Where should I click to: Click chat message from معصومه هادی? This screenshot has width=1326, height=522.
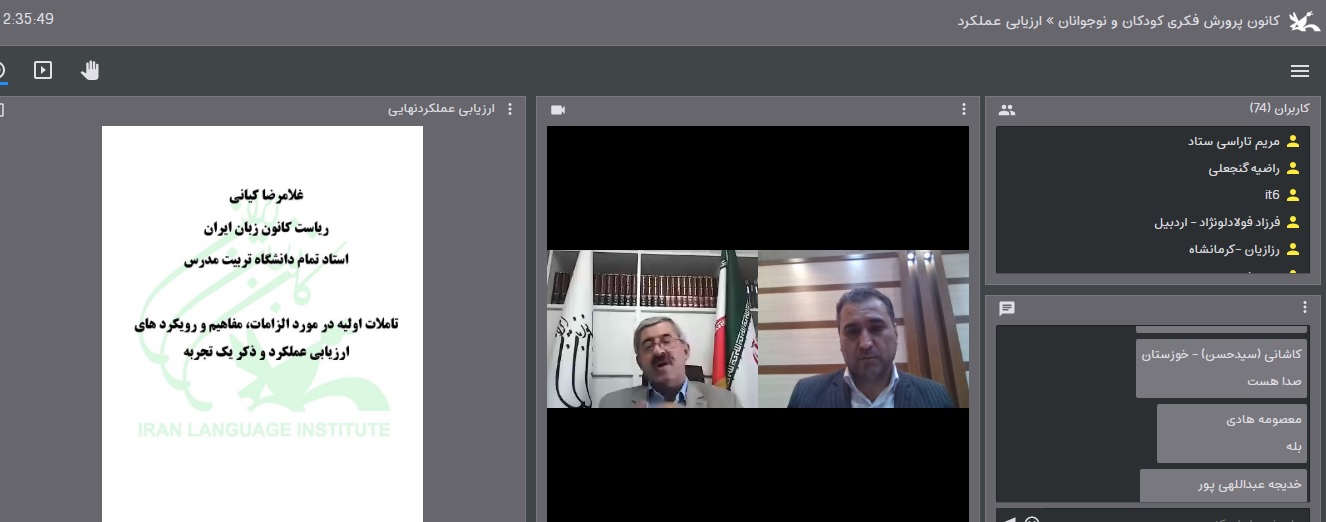tap(1231, 432)
